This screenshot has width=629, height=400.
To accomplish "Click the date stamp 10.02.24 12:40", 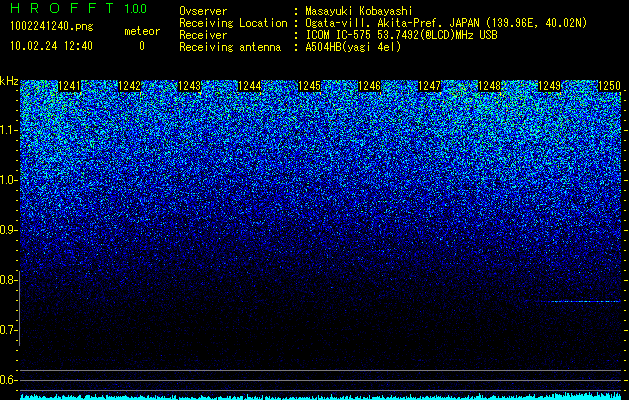I will (51, 46).
